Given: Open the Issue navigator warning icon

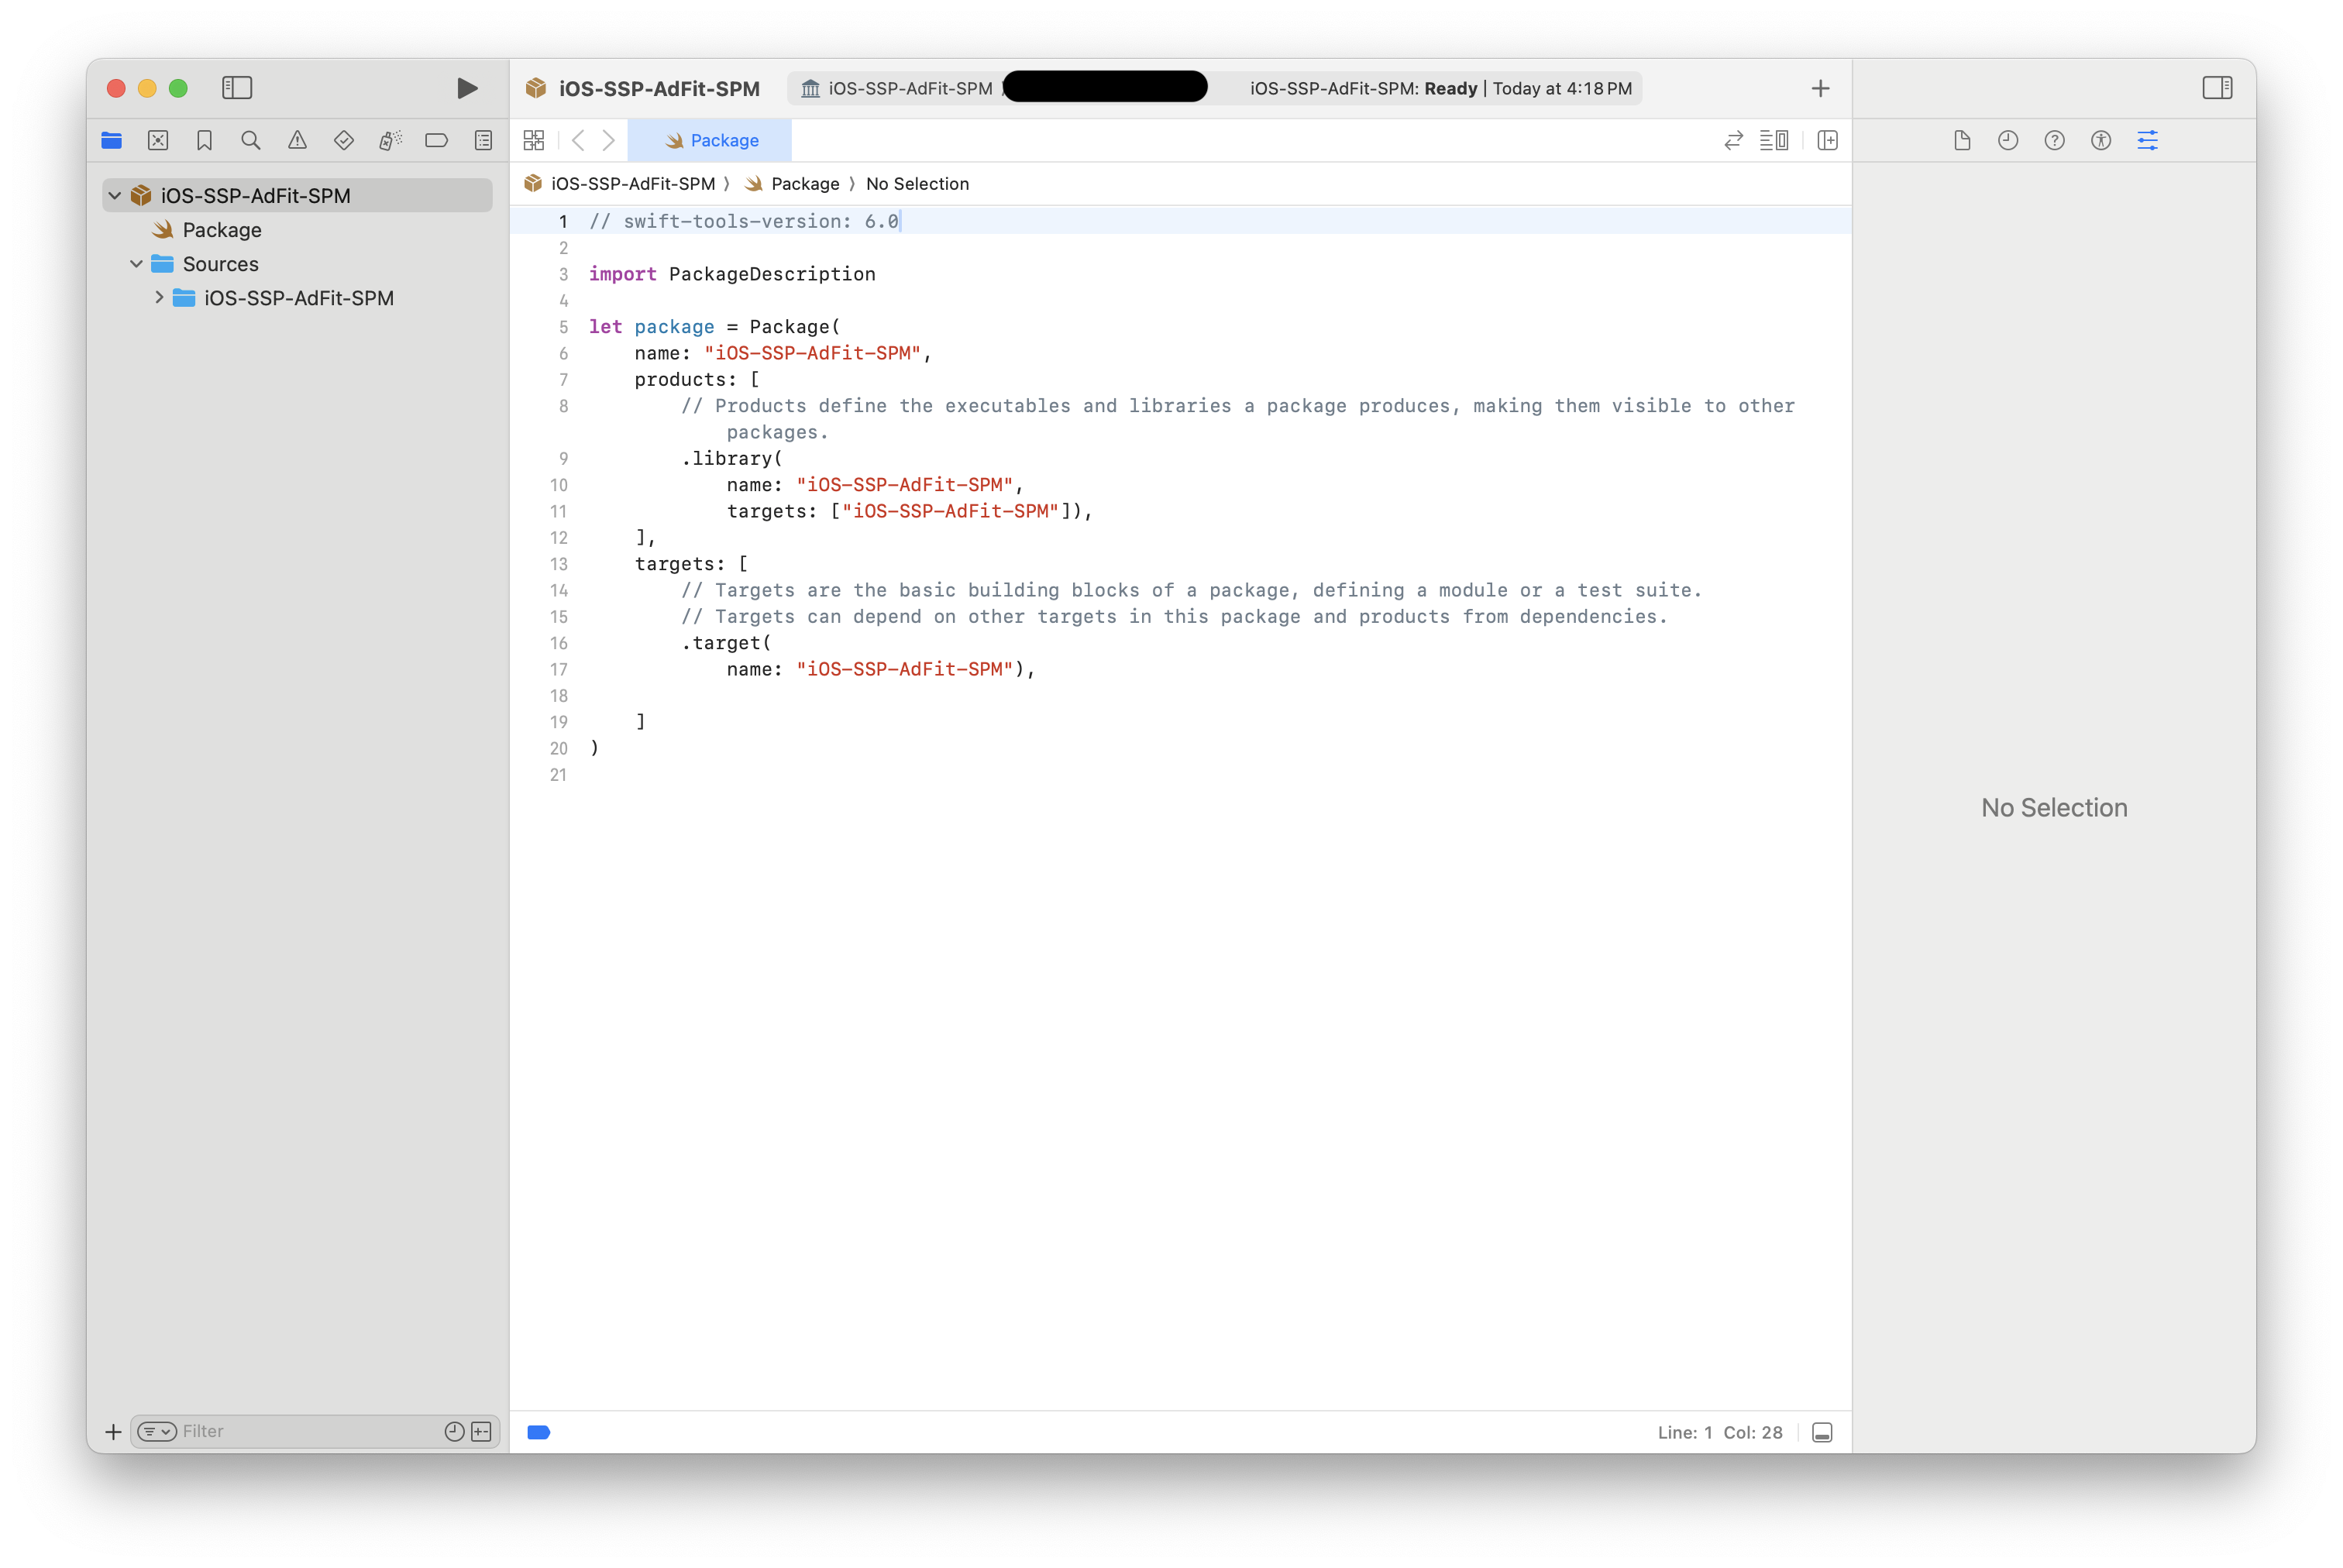Looking at the screenshot, I should (297, 141).
